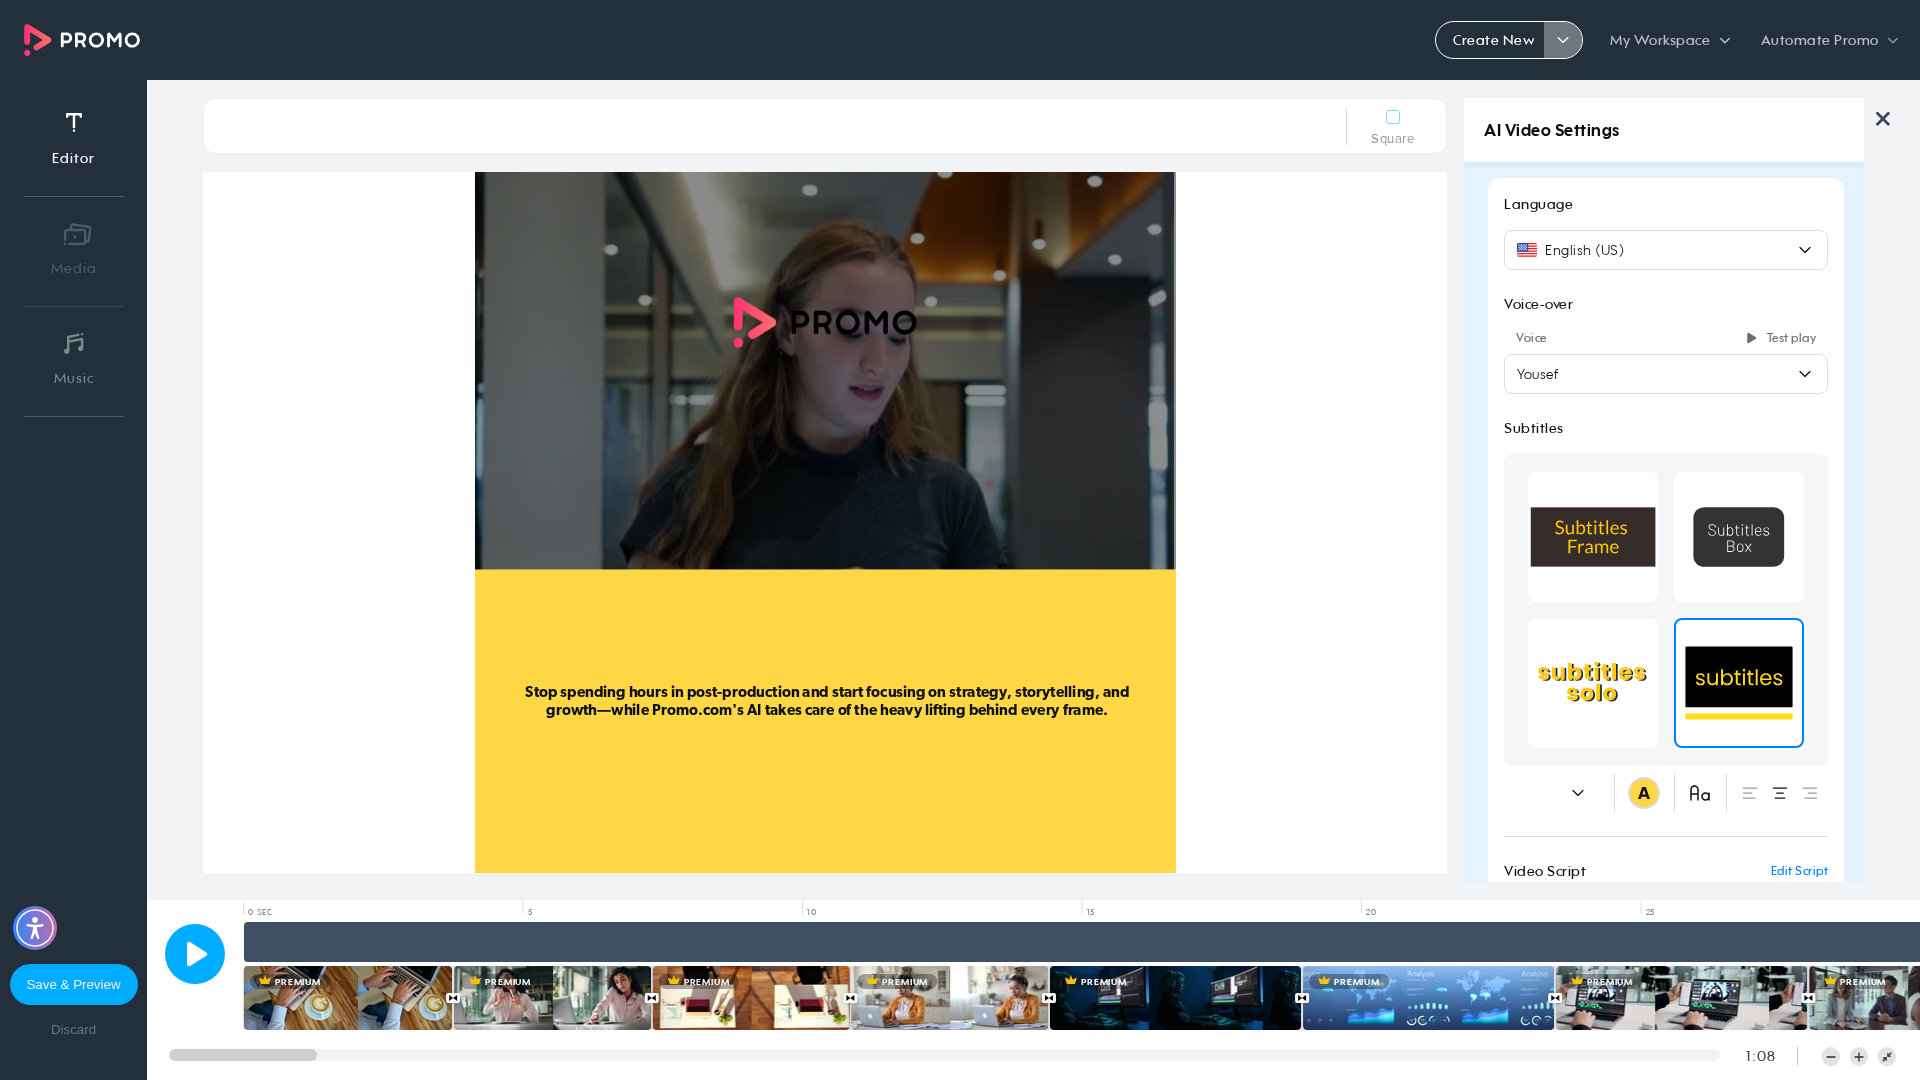Select the Square aspect ratio option
1920x1080 pixels.
1392,127
